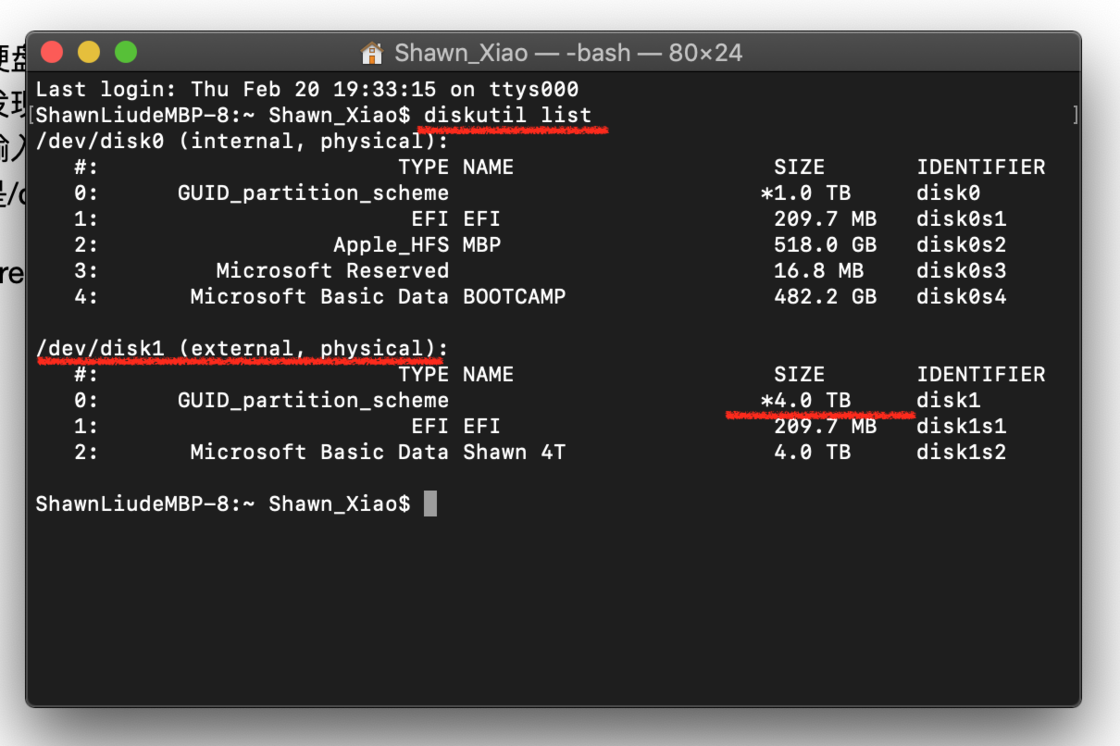Click the block cursor at the last prompt
The width and height of the screenshot is (1120, 746).
click(x=430, y=504)
